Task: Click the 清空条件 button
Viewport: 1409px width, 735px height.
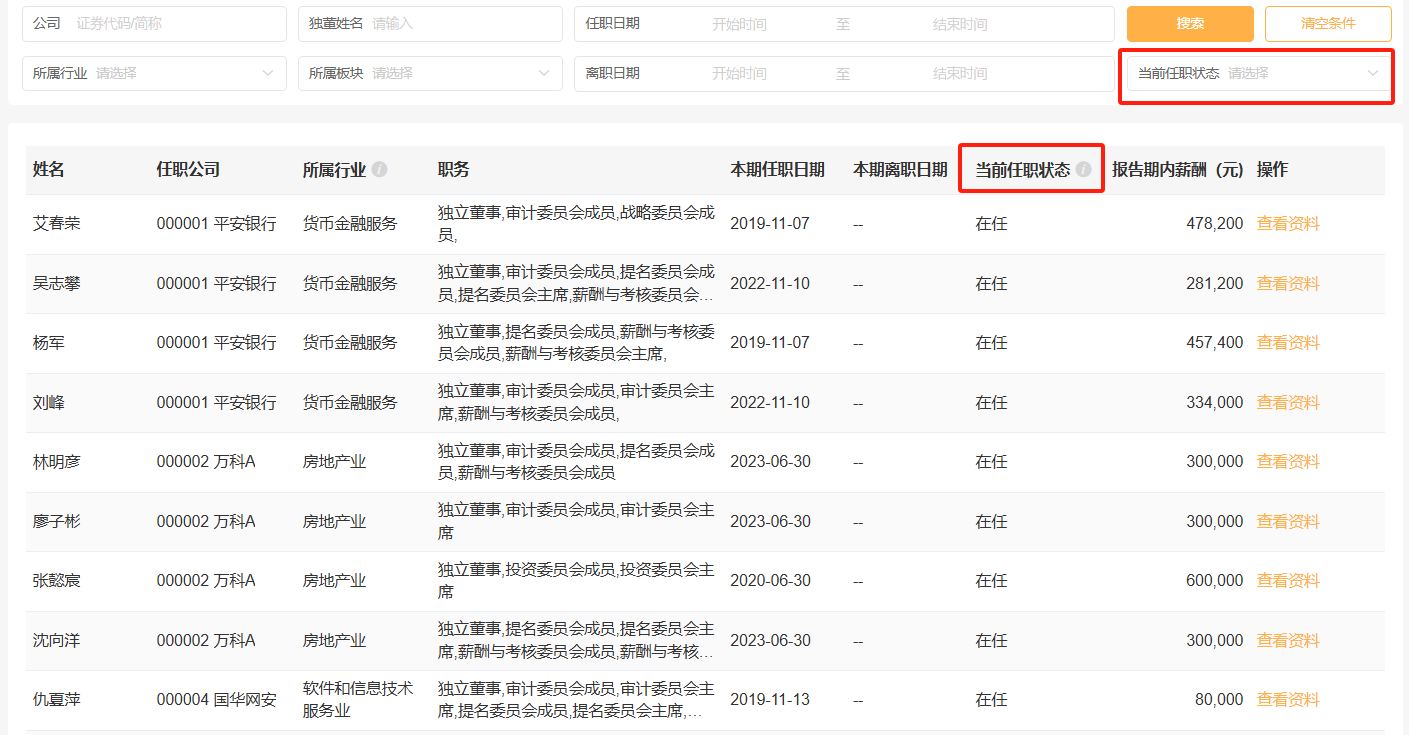Action: coord(1328,24)
